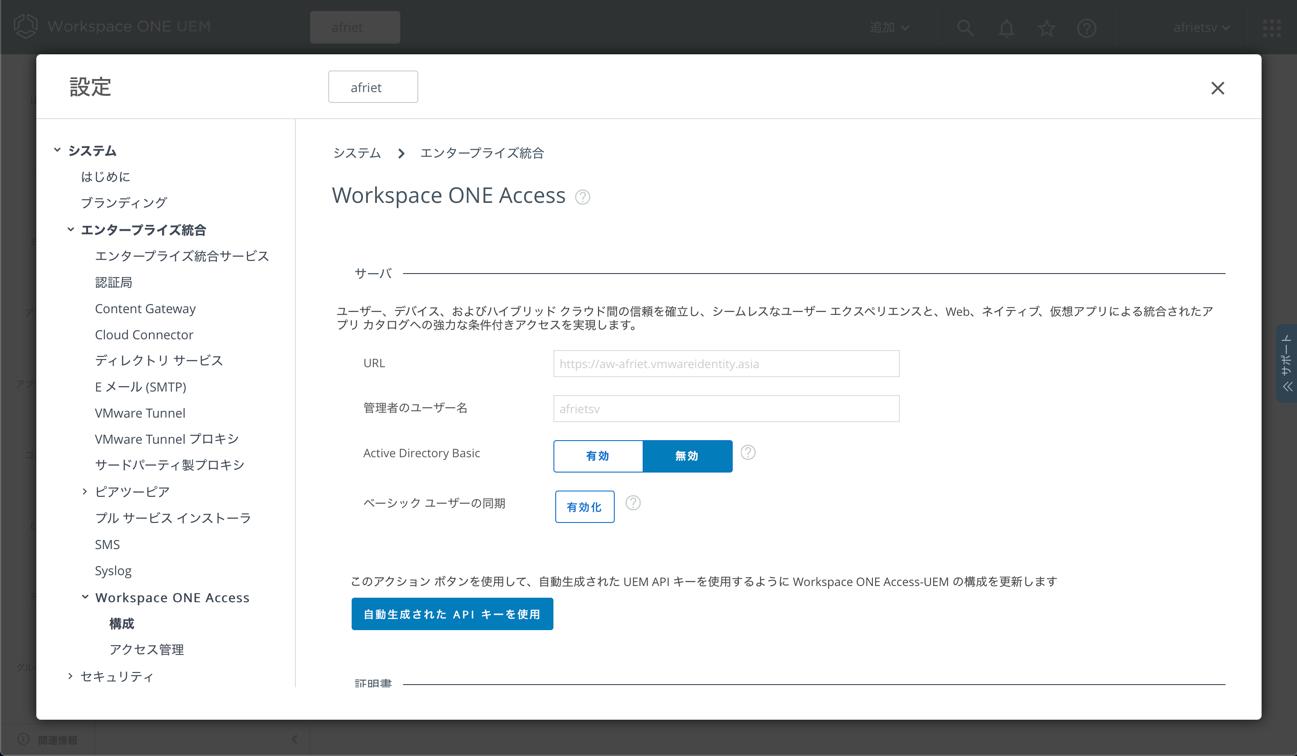1297x756 pixels.
Task: Click システム breadcrumb link
Action: pos(357,153)
